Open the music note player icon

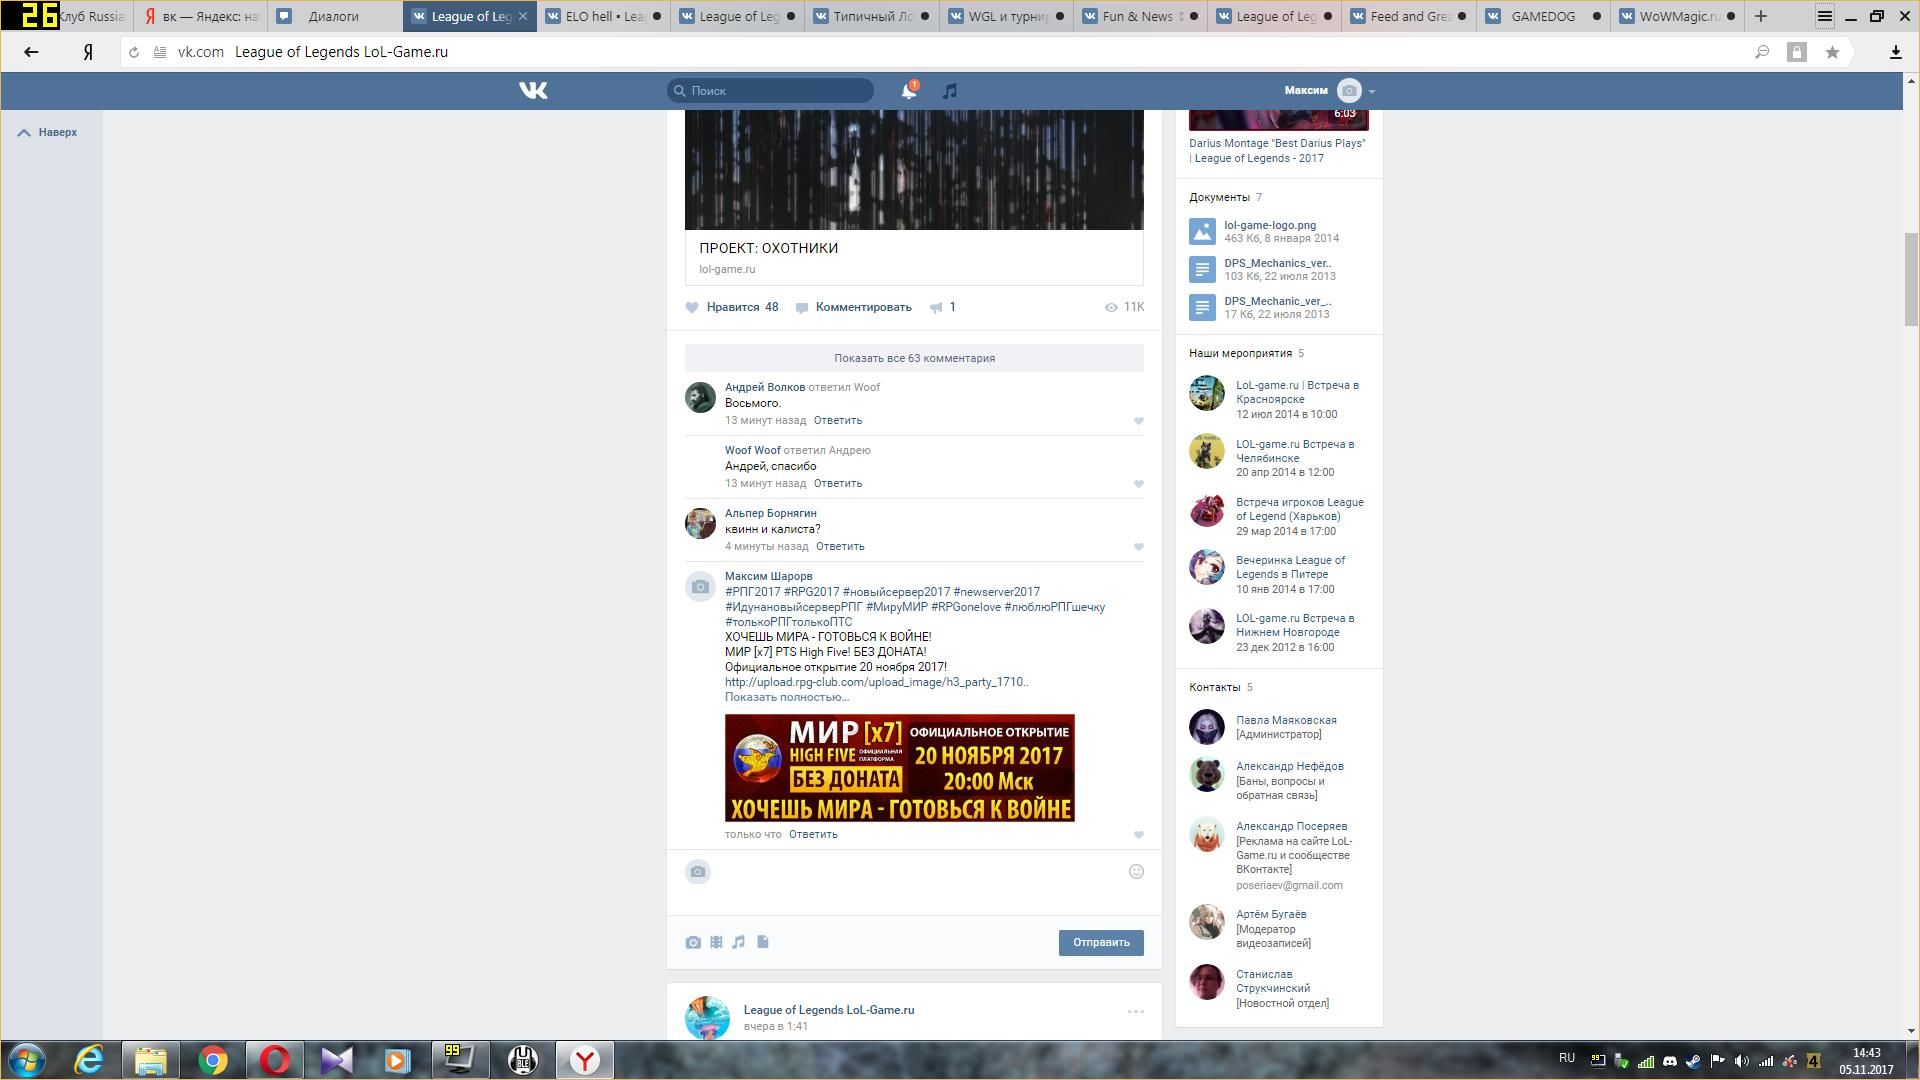949,91
